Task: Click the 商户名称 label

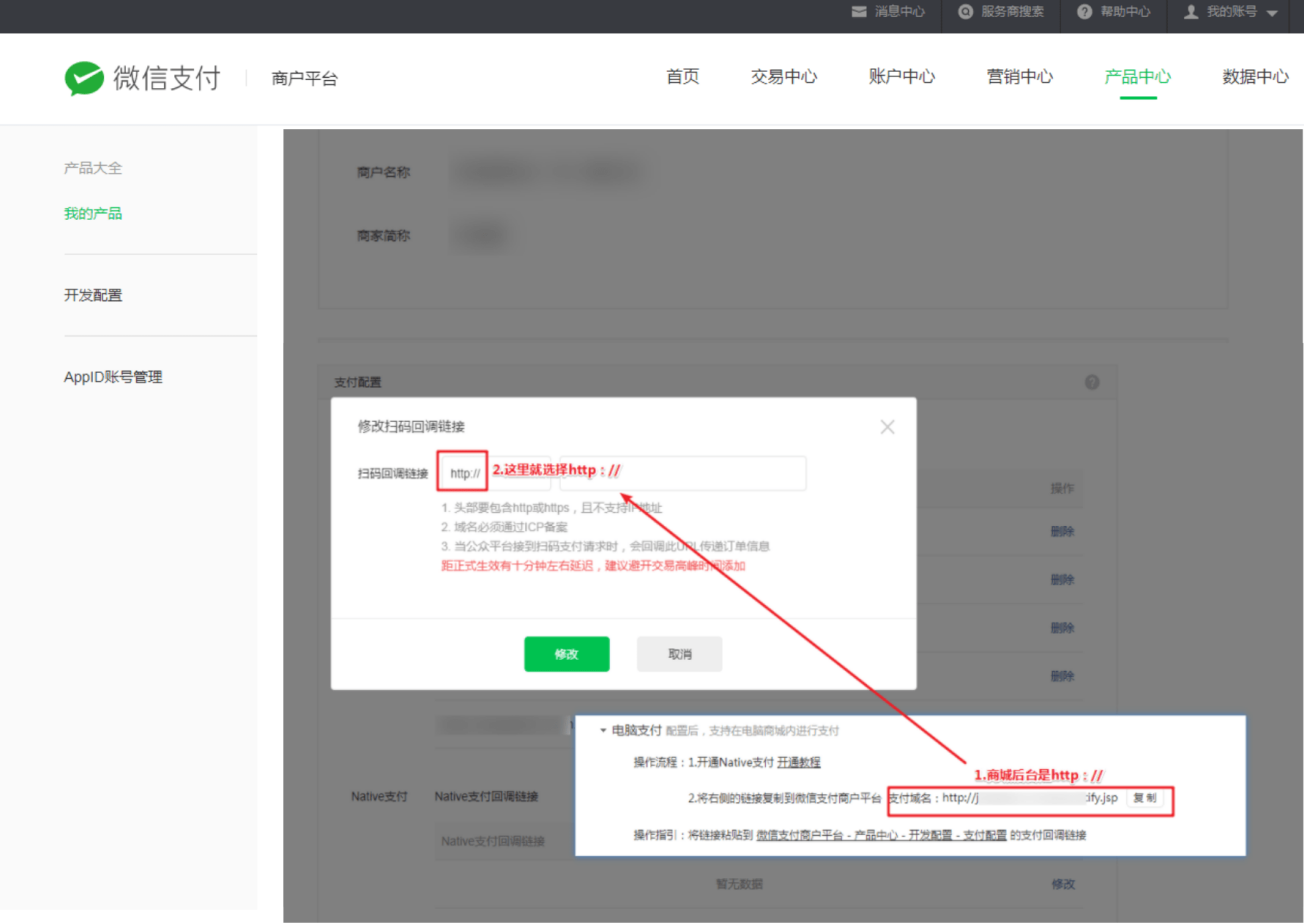Action: [383, 172]
